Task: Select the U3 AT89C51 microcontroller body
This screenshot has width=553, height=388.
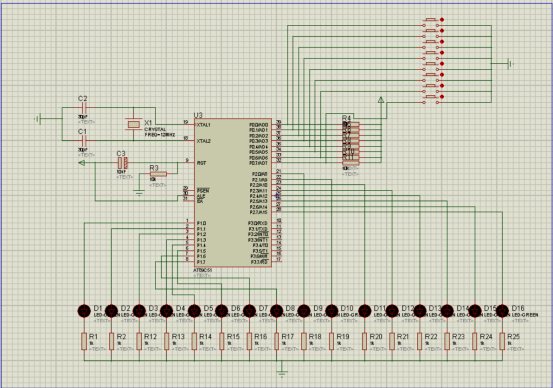Action: tap(233, 193)
